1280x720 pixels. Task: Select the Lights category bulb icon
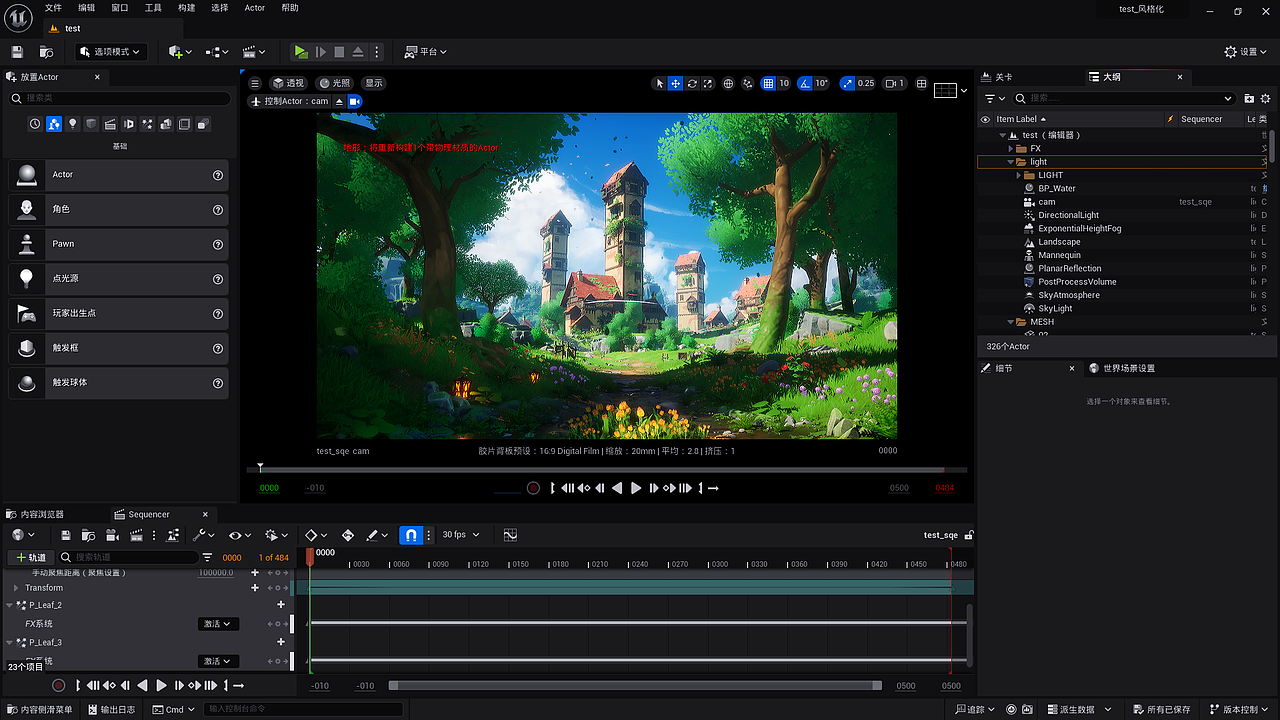73,124
